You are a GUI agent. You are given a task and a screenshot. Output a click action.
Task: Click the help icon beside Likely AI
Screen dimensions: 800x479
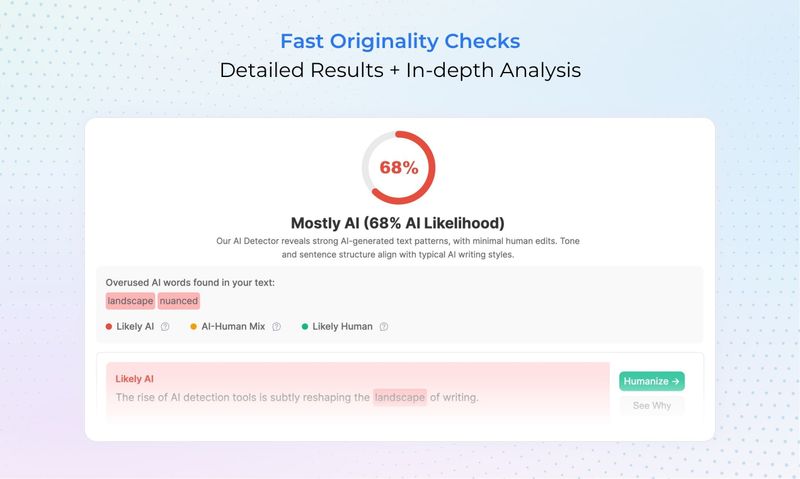165,326
